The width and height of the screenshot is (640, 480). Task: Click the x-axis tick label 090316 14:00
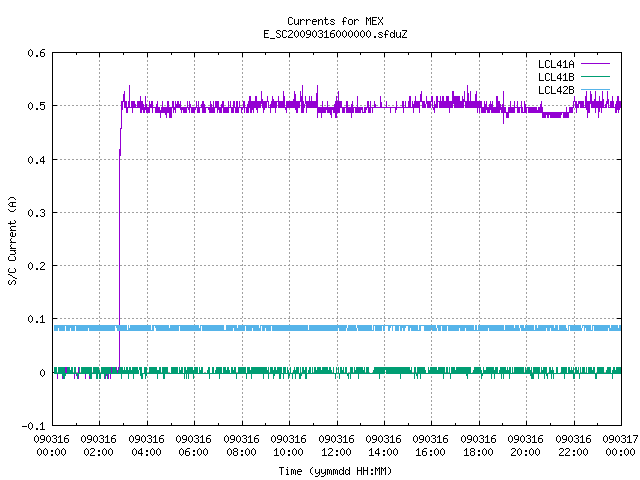(384, 446)
